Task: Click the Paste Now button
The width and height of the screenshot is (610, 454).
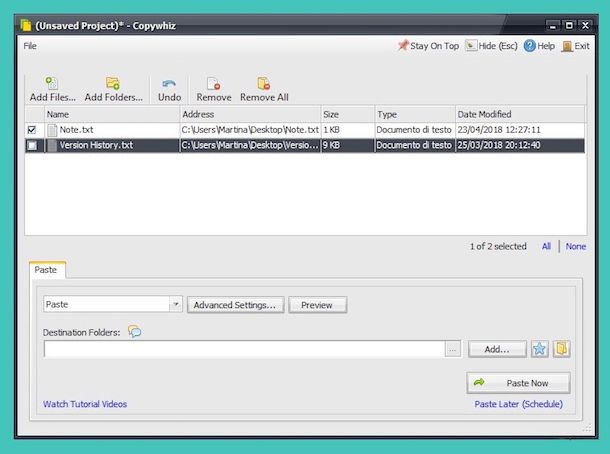Action: 518,383
